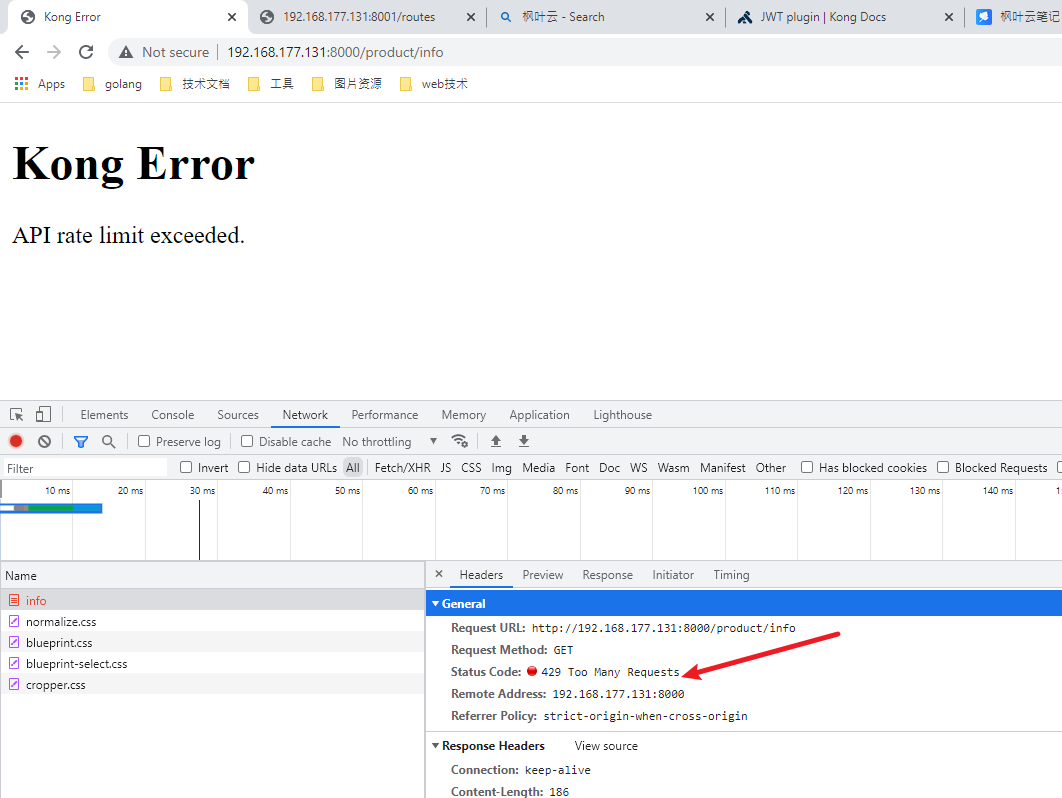Click the browser forward arrow
Viewport: 1062px width, 798px height.
54,52
